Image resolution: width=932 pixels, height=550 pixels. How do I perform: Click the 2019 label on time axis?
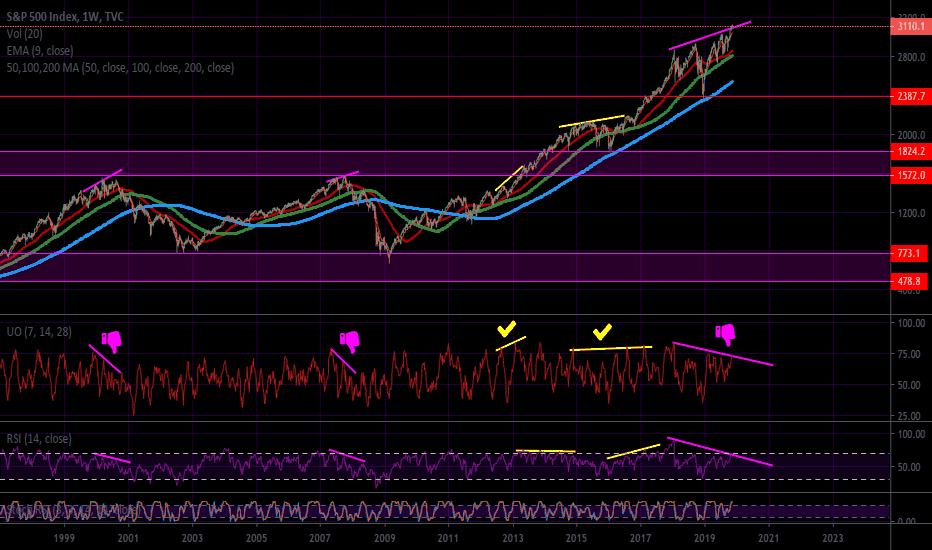click(704, 538)
